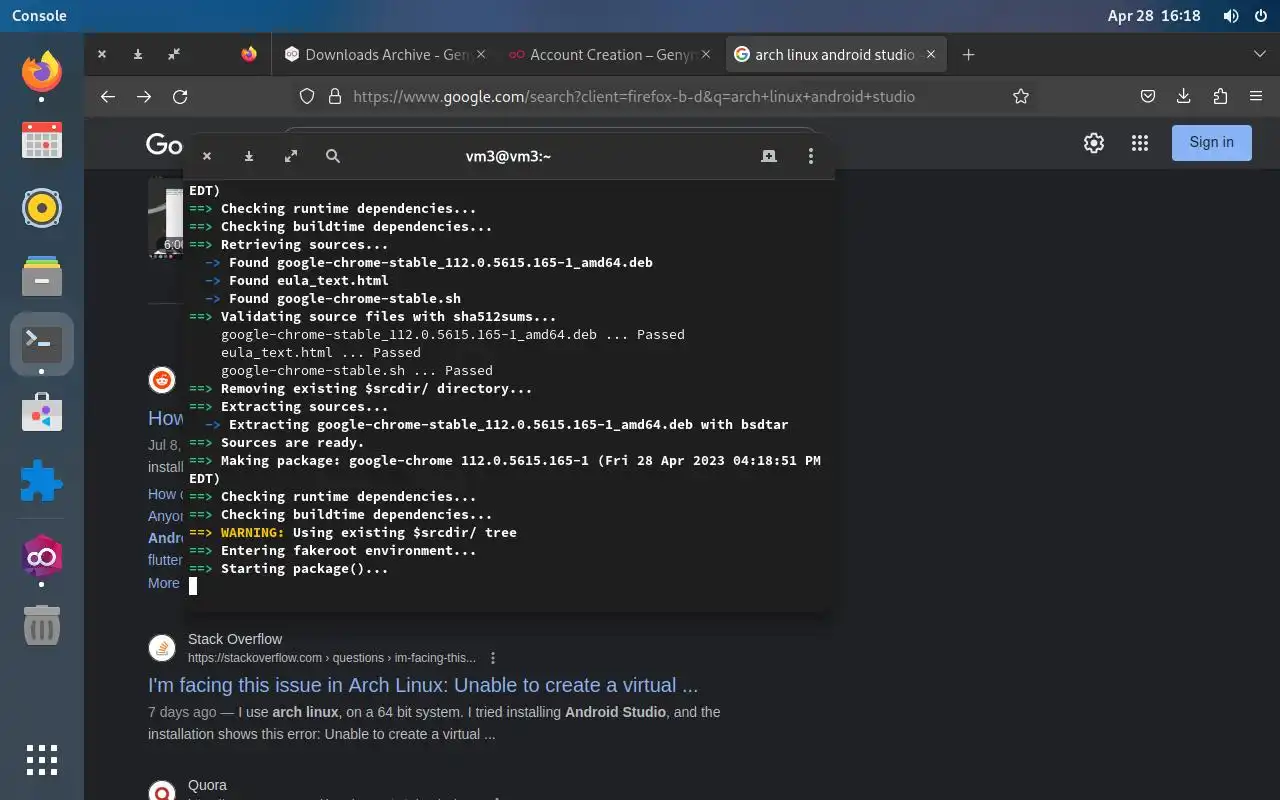Click the Google logo behind terminal
This screenshot has height=800, width=1280.
coord(164,144)
